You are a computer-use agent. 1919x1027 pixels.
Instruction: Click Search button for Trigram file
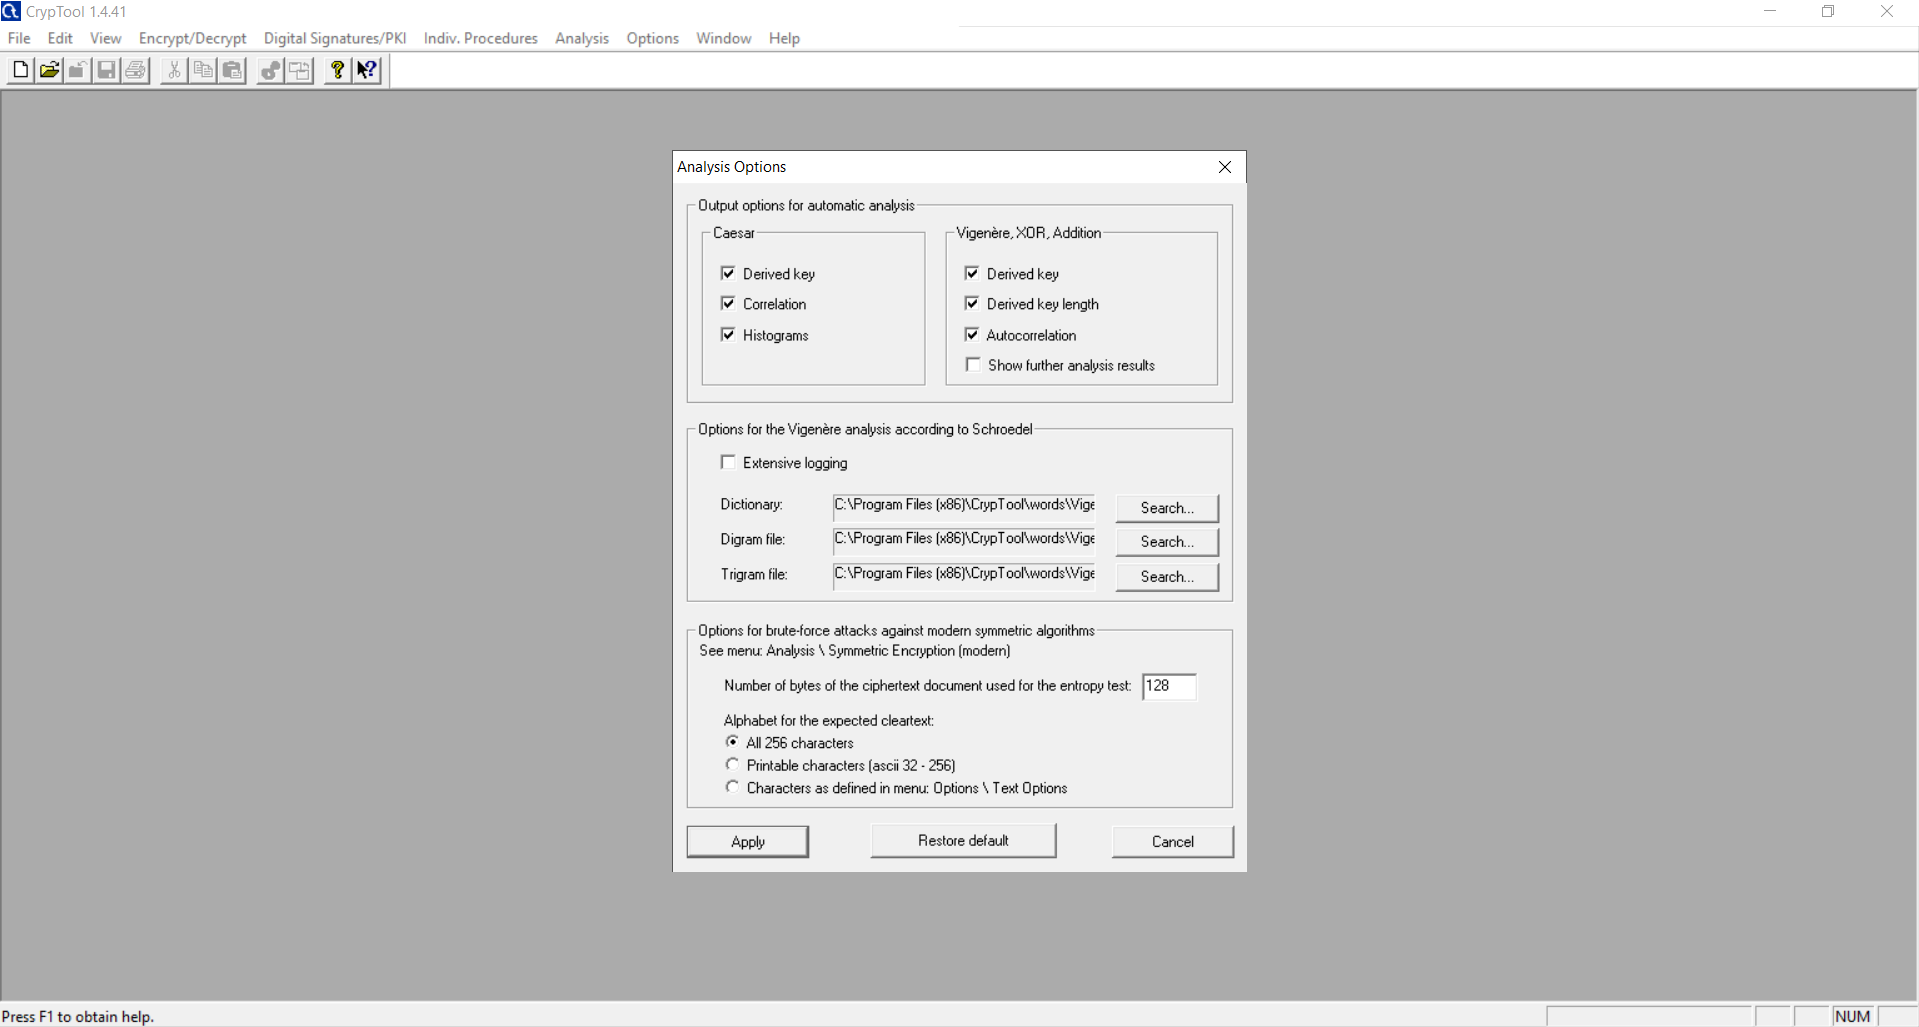1167,577
